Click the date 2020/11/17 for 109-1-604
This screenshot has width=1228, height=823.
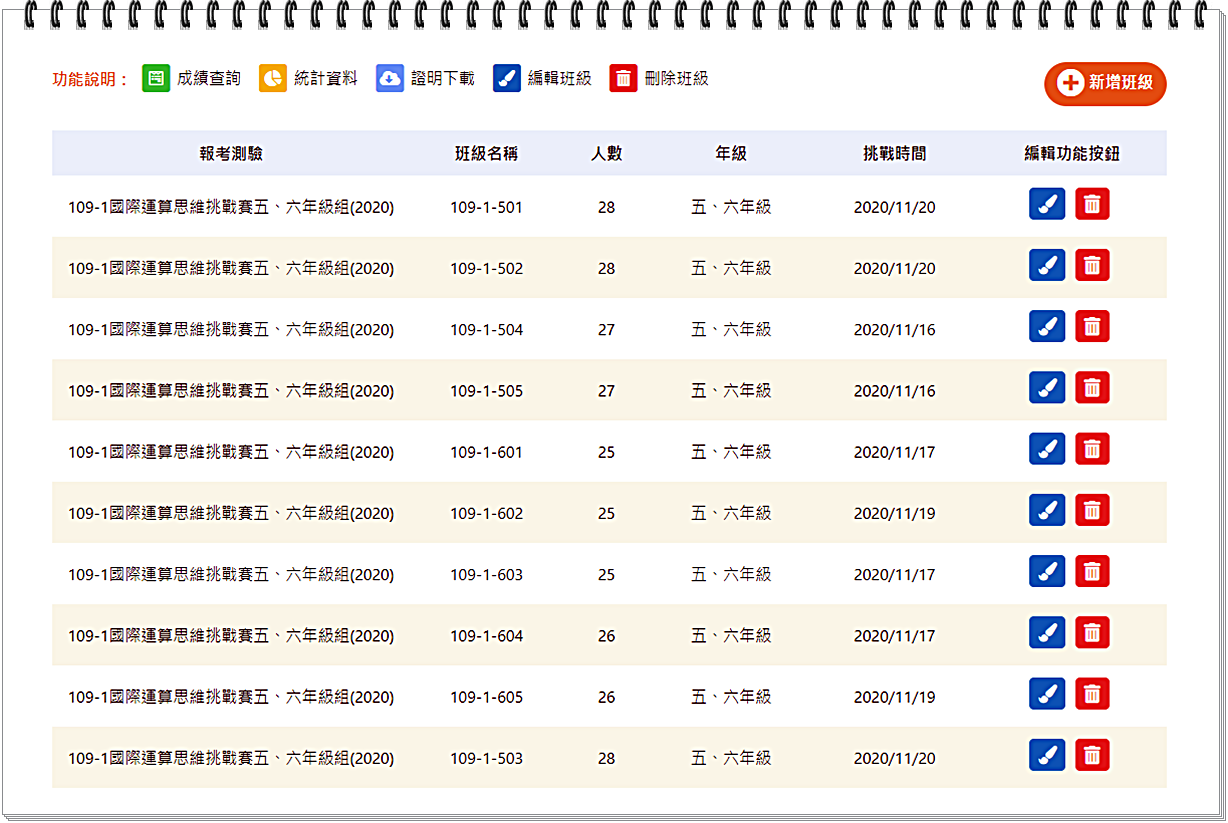pyautogui.click(x=895, y=636)
